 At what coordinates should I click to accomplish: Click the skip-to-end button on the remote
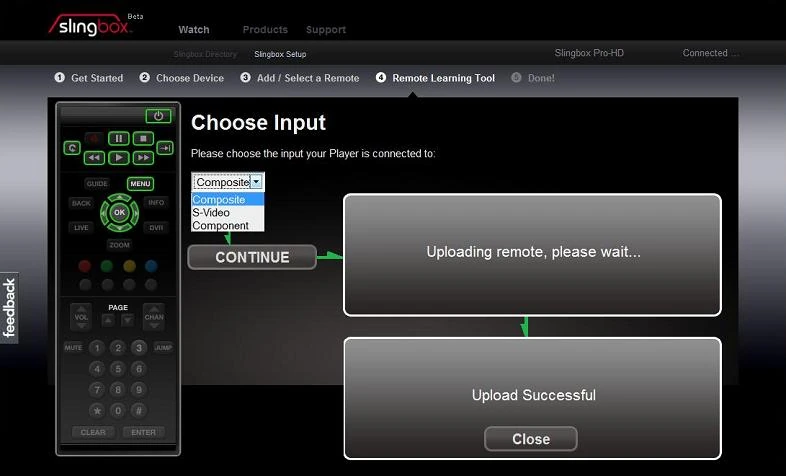165,148
